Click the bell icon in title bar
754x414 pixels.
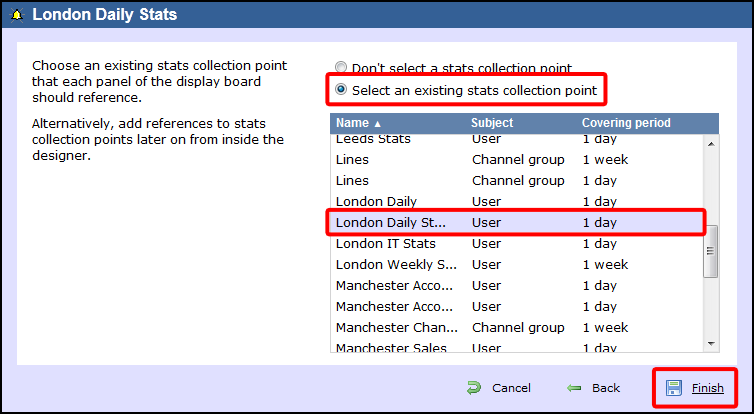17,15
